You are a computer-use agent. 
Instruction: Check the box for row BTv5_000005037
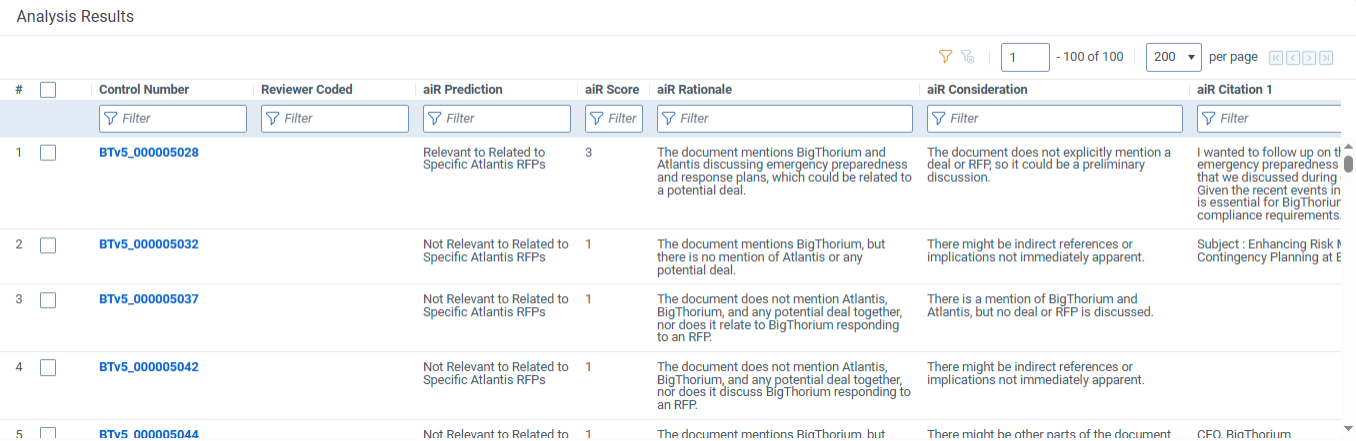(x=48, y=299)
